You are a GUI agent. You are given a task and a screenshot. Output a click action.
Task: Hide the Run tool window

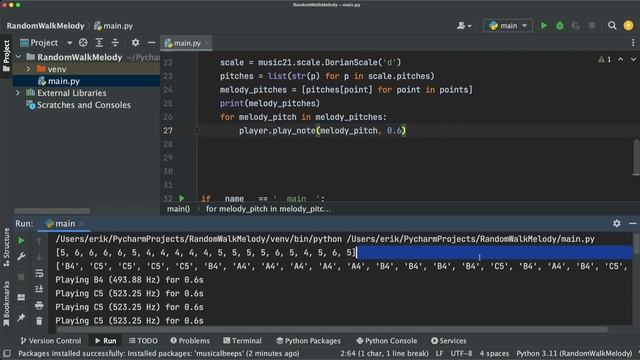coord(633,223)
